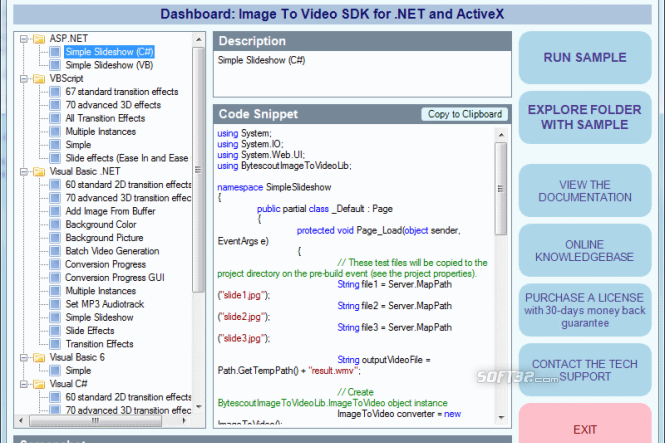Screen dimensions: 665x443
Task: Select Simple Slideshow (VB) sample
Action: pyautogui.click(x=109, y=65)
